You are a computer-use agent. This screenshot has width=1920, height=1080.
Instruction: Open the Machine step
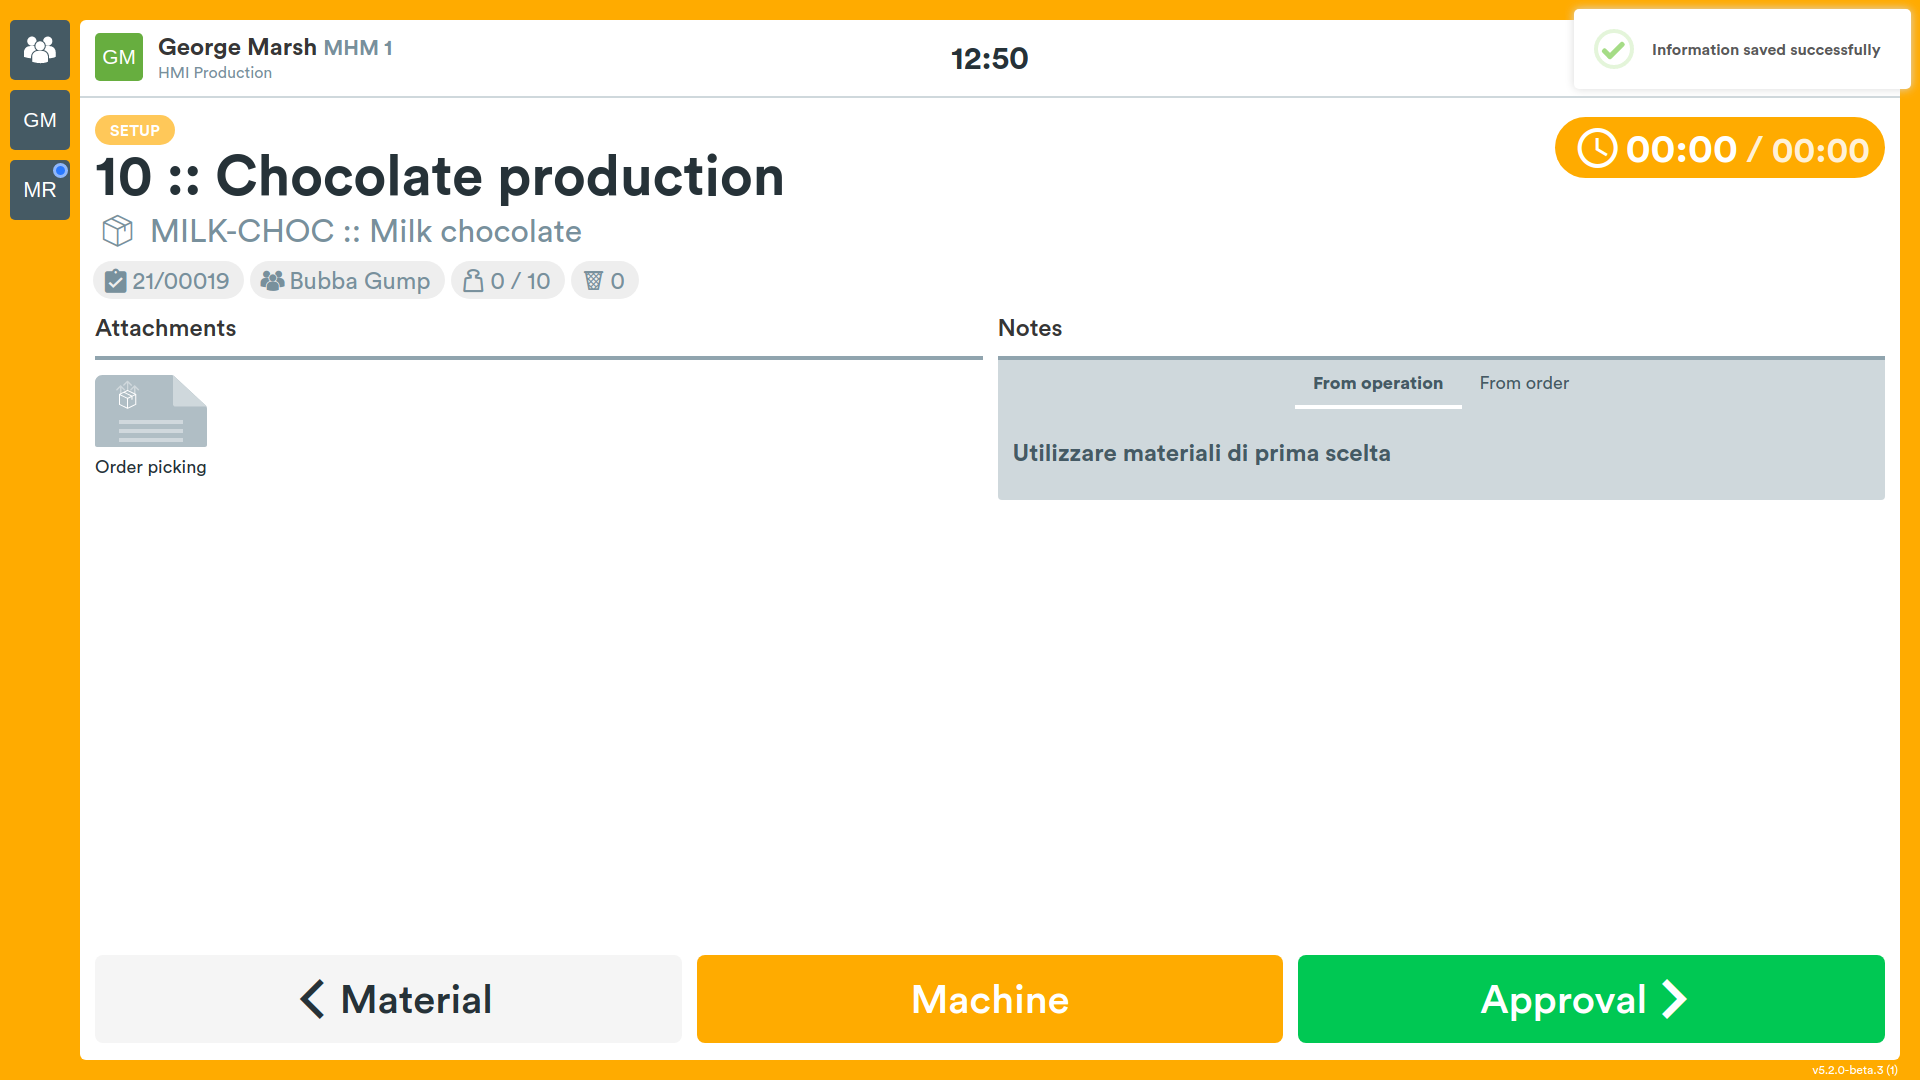click(990, 999)
